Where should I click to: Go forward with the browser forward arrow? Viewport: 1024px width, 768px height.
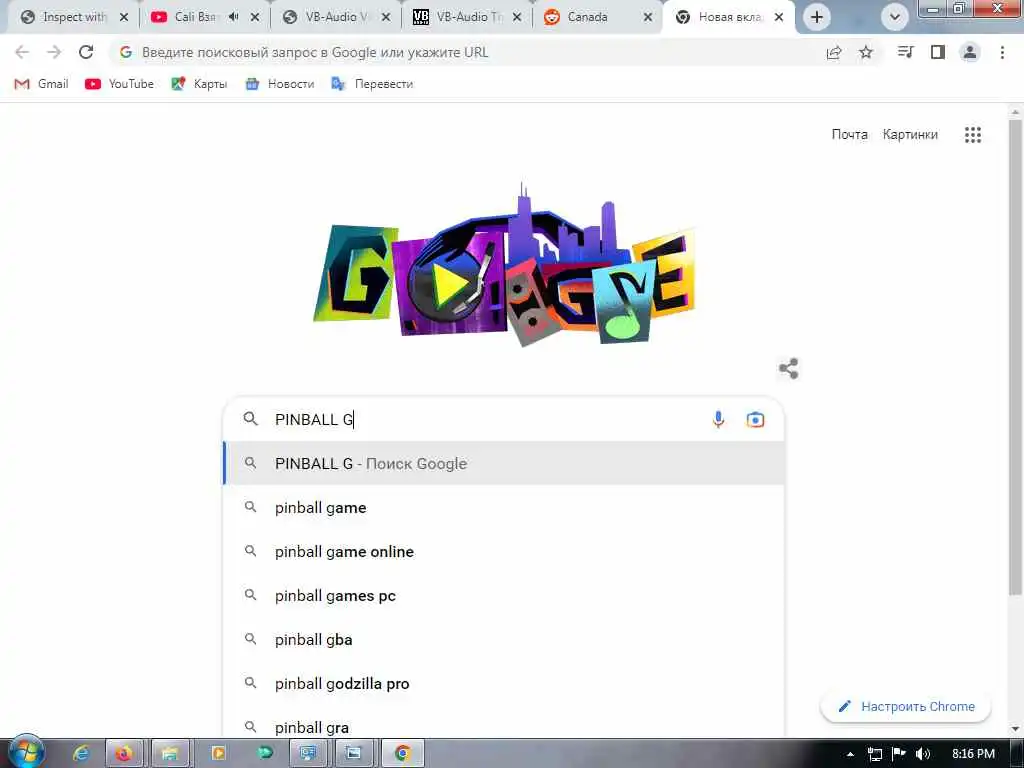coord(54,52)
